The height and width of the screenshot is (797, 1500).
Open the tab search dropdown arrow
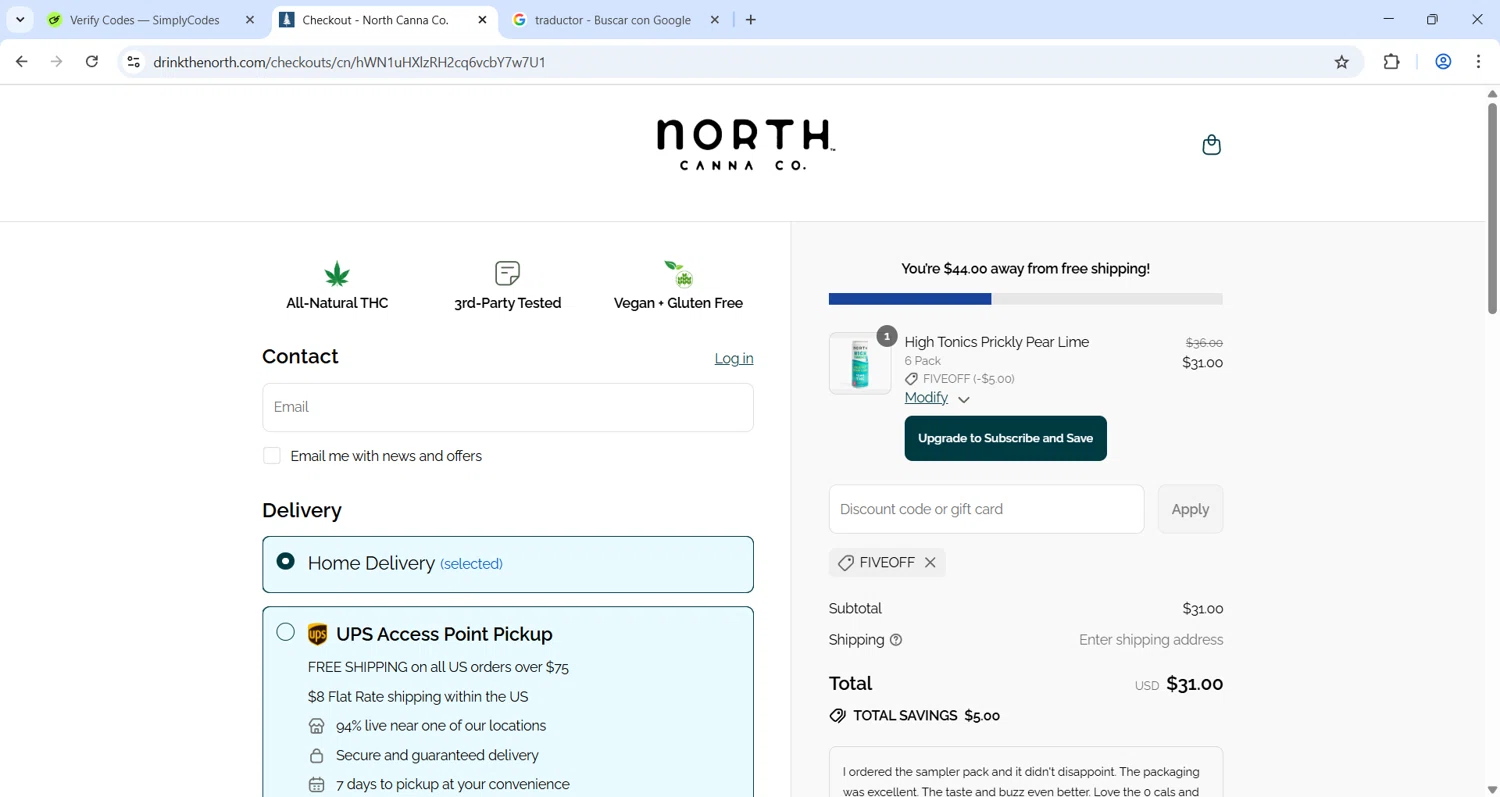point(20,20)
